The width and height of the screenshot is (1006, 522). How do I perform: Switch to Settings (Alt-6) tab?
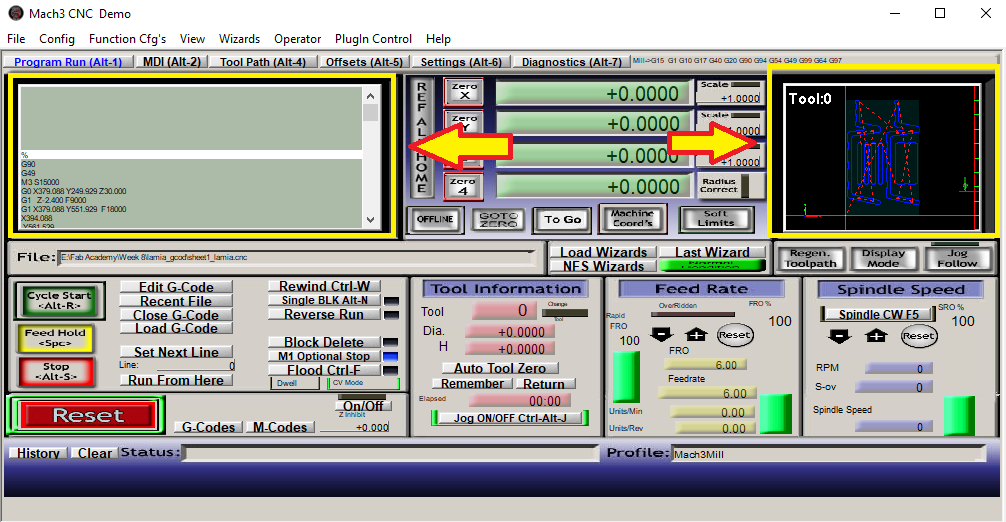(461, 62)
